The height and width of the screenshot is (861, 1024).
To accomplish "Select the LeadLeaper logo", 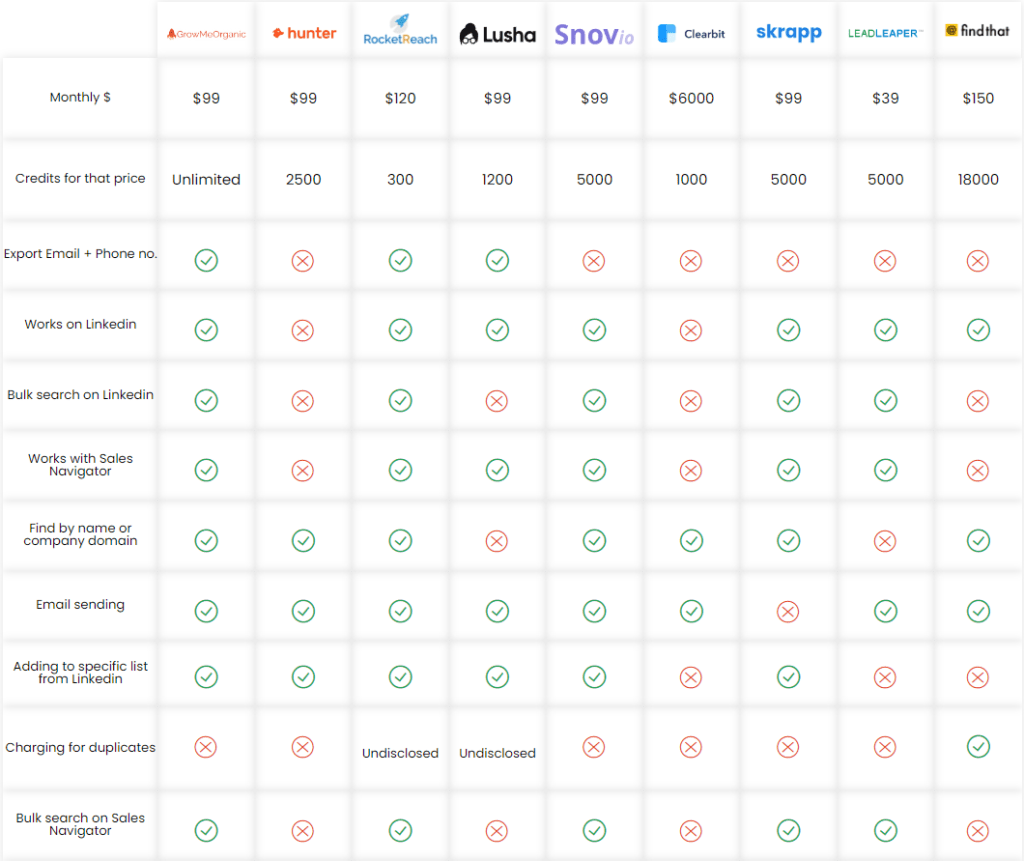I will coord(884,32).
